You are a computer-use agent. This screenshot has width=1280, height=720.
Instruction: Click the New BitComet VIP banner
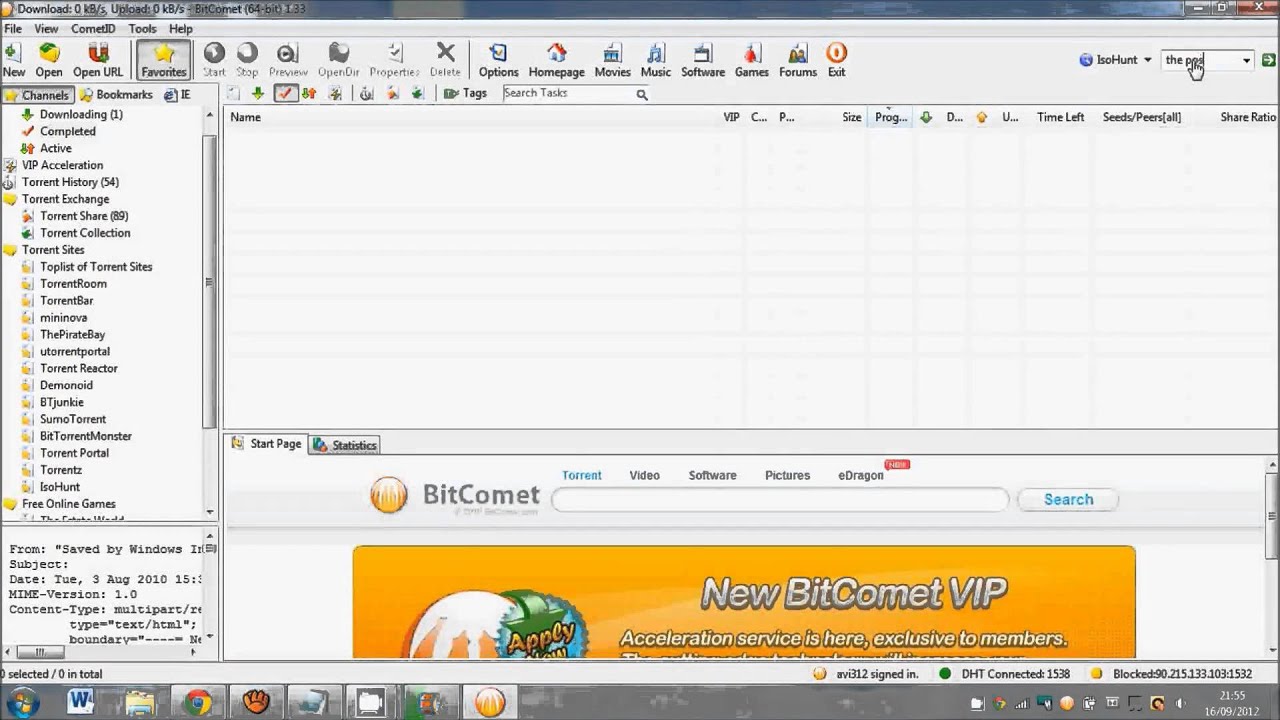click(744, 602)
